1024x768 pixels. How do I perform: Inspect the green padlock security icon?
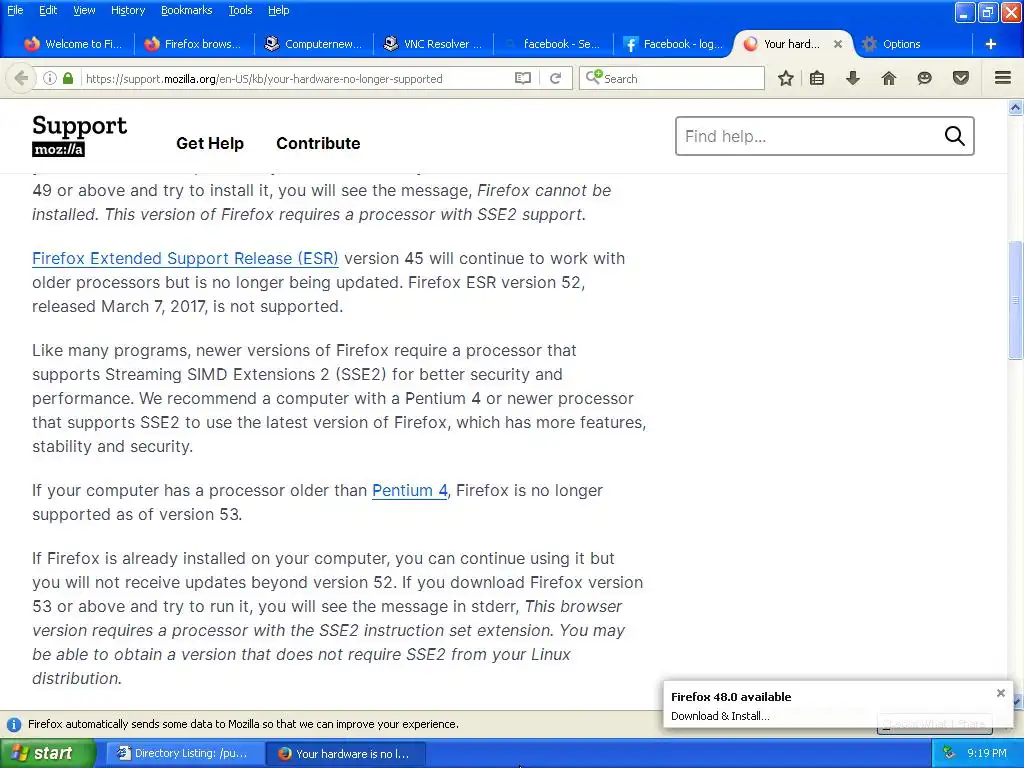coord(68,78)
